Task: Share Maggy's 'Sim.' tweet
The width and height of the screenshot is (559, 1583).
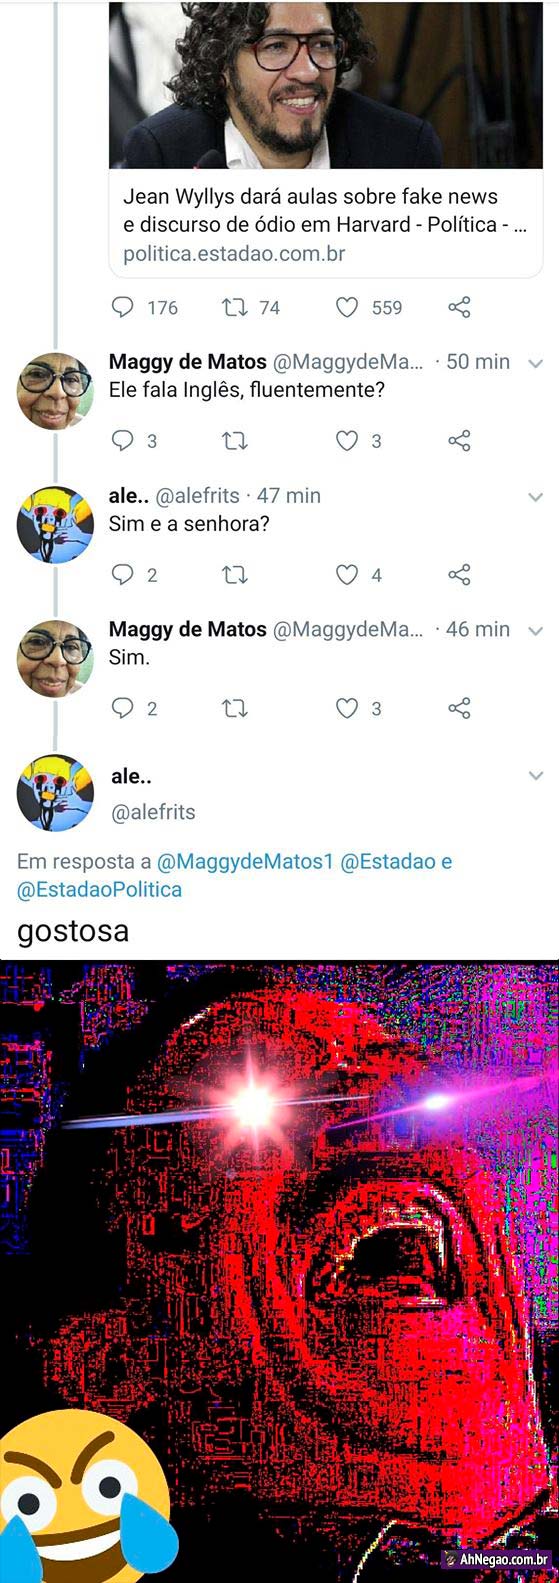Action: tap(459, 708)
